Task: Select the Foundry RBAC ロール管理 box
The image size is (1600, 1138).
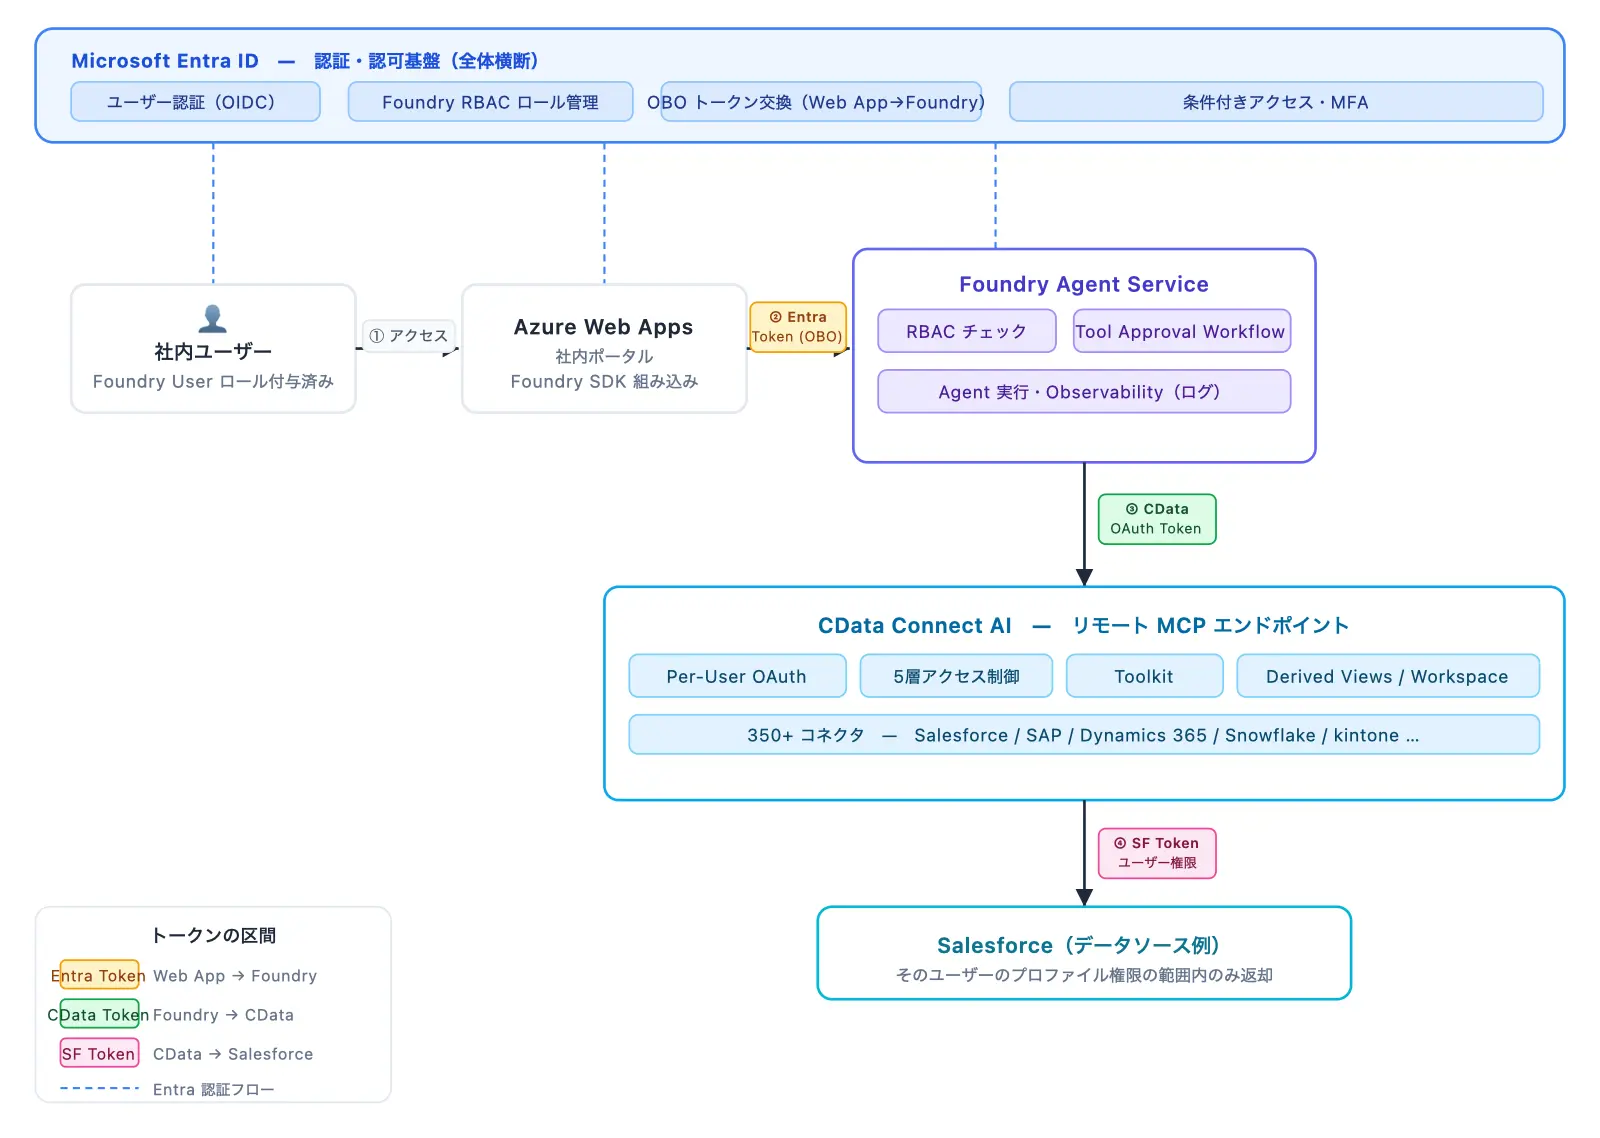Action: point(490,102)
